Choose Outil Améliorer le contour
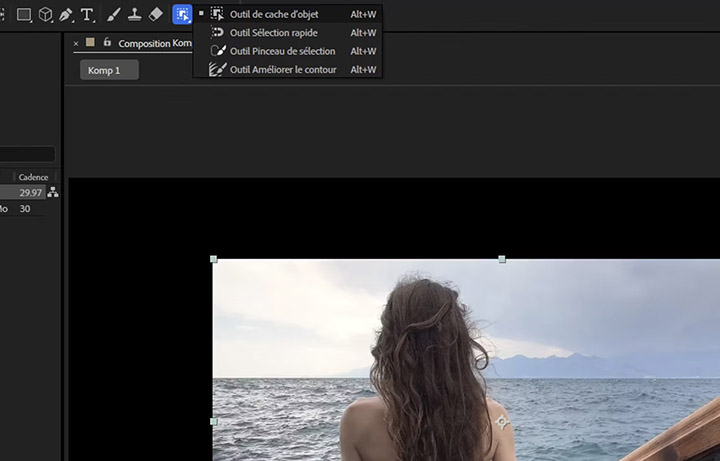Viewport: 720px width, 461px height. coord(282,70)
